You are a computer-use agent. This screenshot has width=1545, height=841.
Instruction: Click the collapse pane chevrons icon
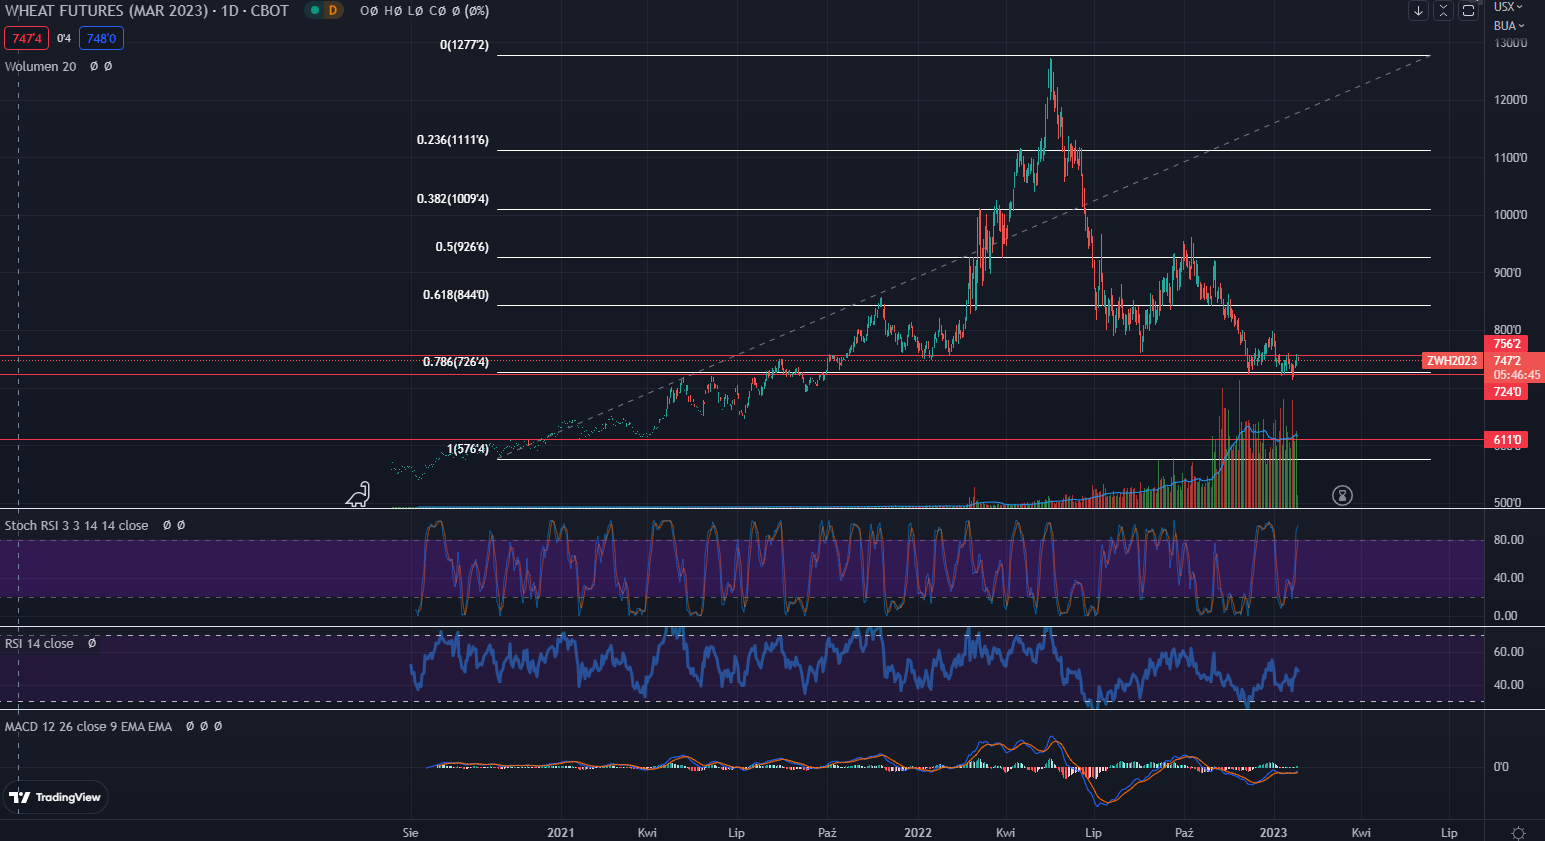1443,11
